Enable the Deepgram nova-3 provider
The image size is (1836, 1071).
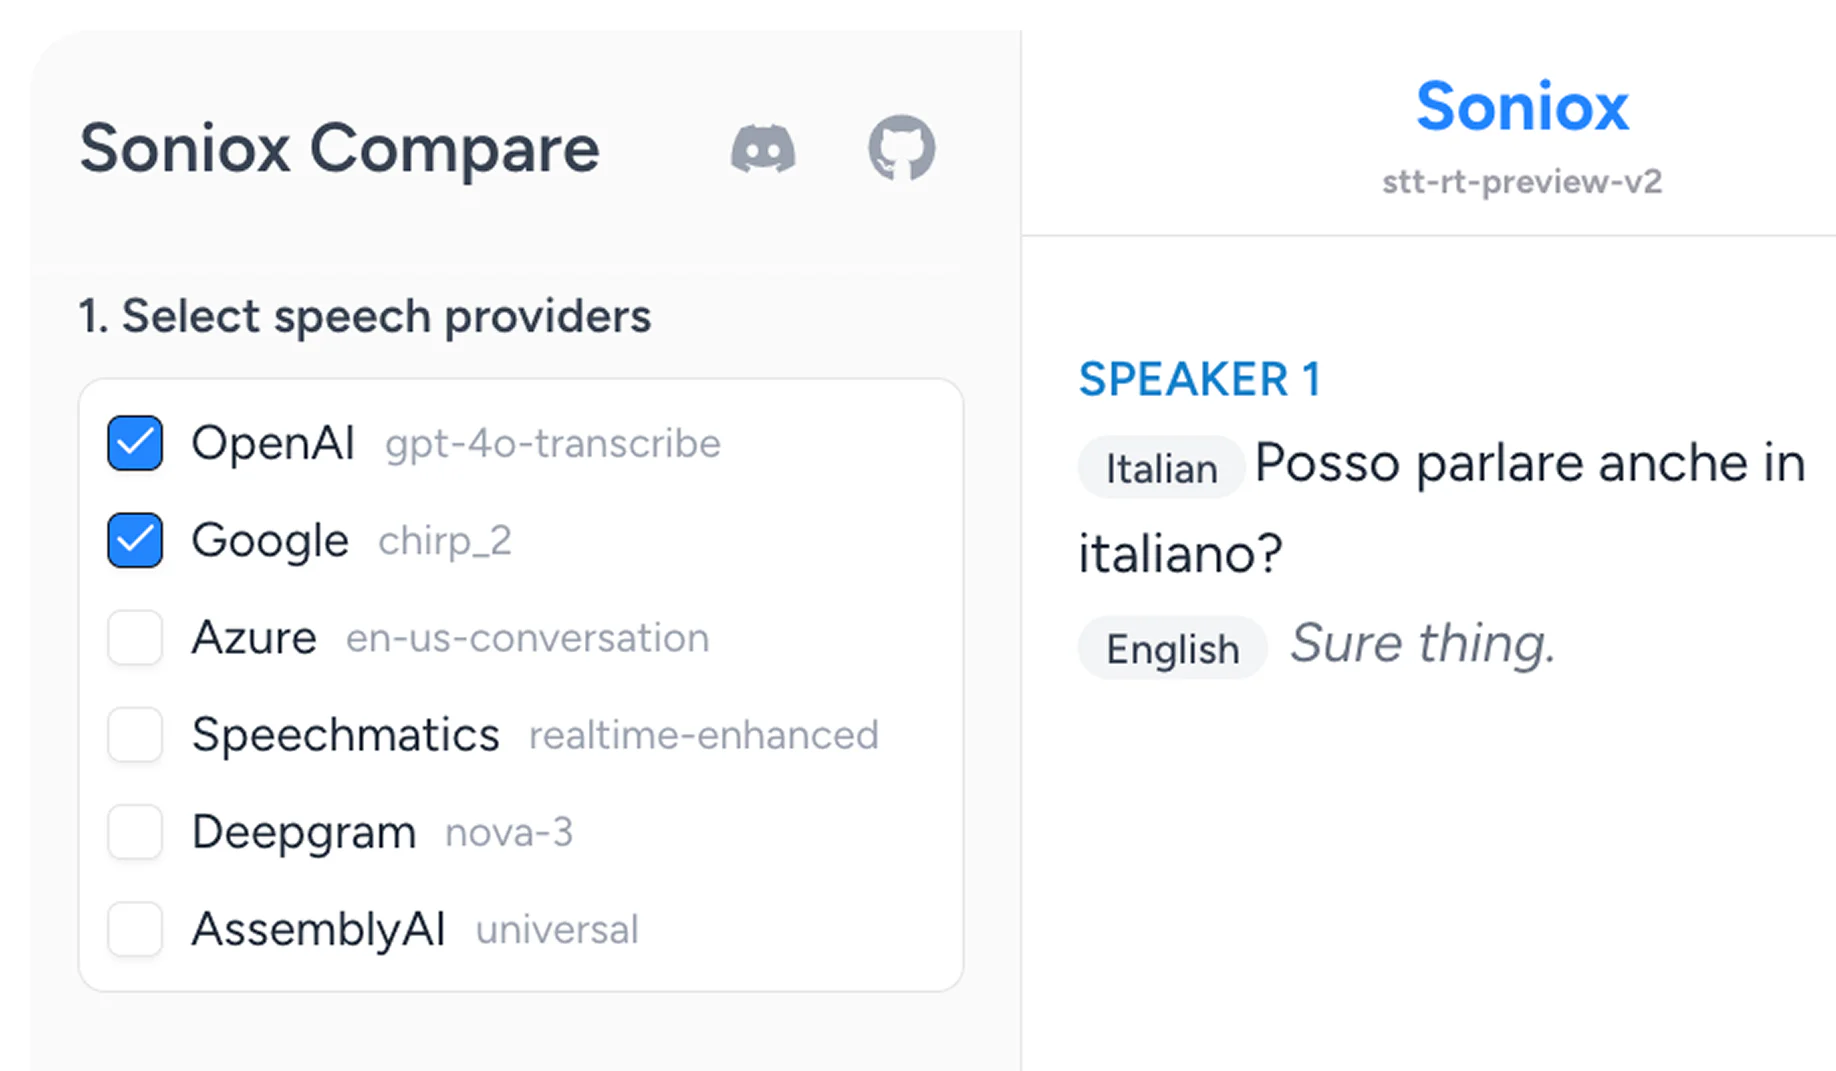(135, 831)
